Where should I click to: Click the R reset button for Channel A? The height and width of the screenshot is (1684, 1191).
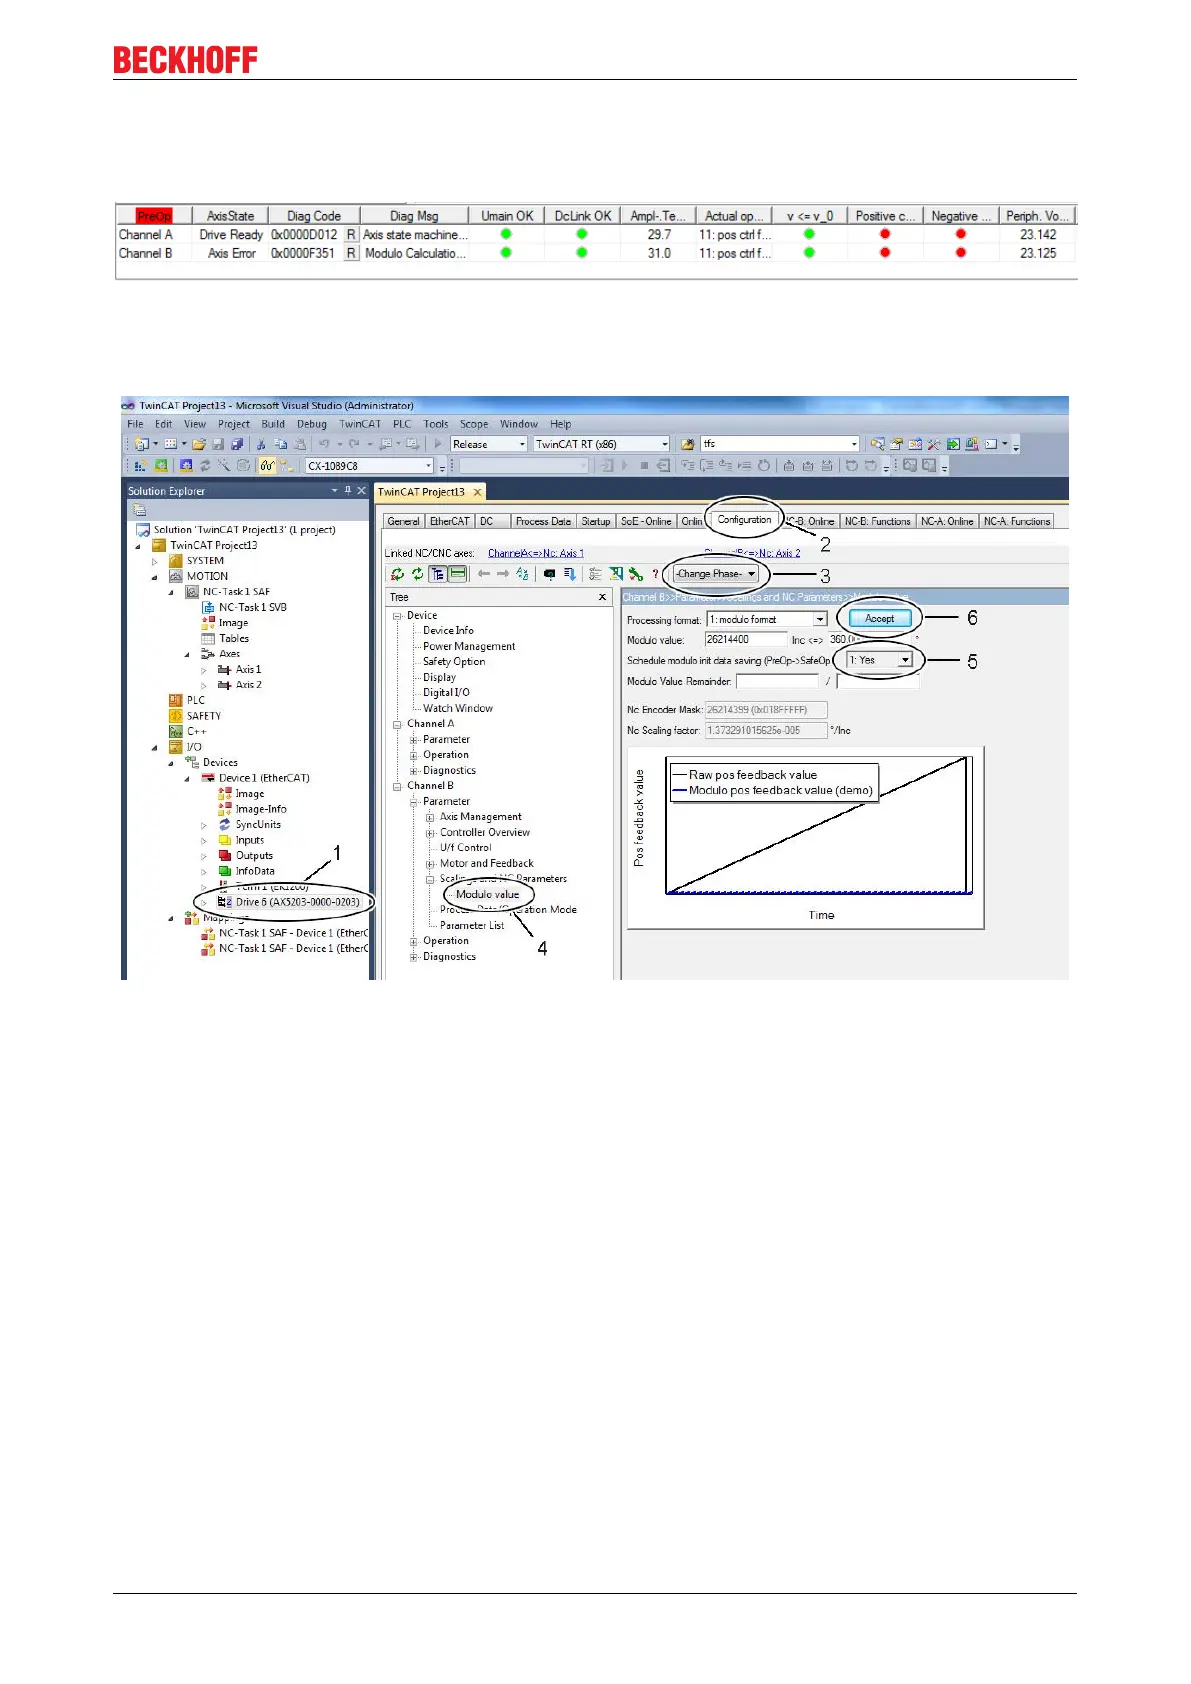(x=351, y=235)
